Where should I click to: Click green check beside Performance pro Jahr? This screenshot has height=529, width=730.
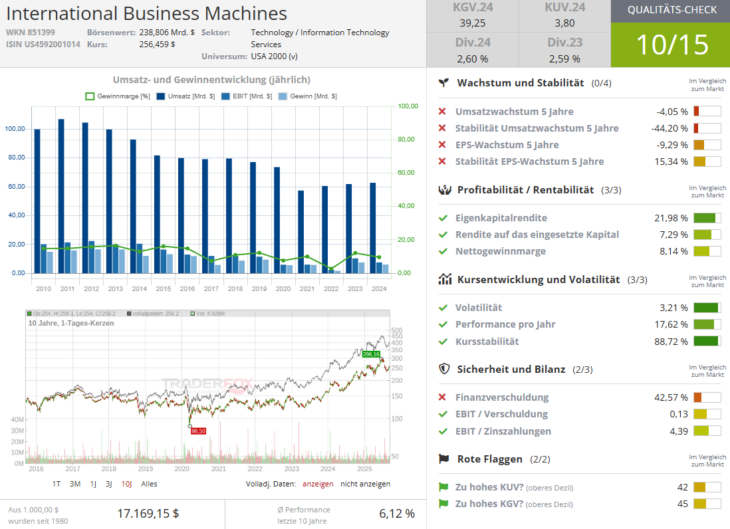[x=443, y=325]
